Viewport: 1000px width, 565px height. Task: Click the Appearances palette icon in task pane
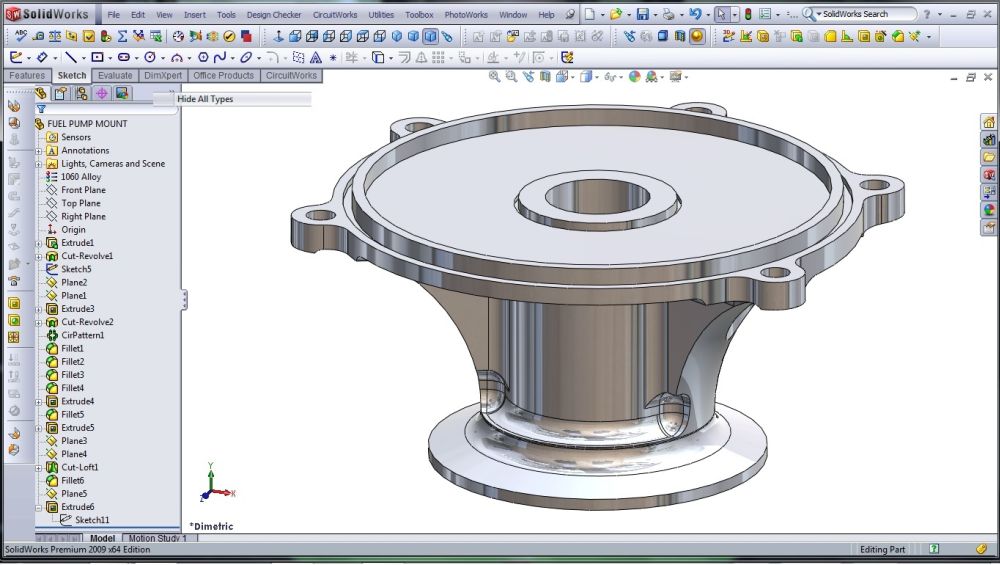(x=989, y=209)
